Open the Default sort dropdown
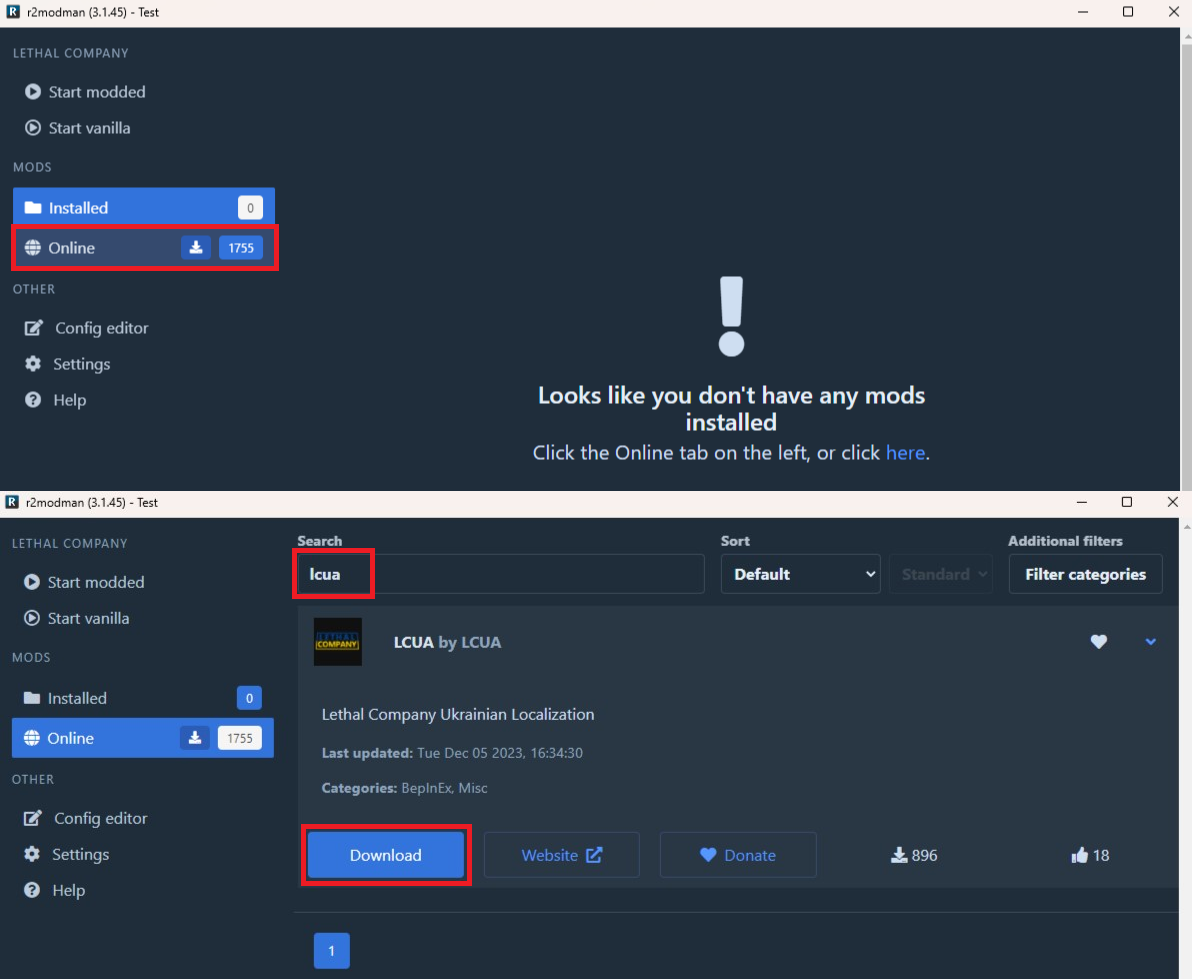1192x979 pixels. click(800, 574)
